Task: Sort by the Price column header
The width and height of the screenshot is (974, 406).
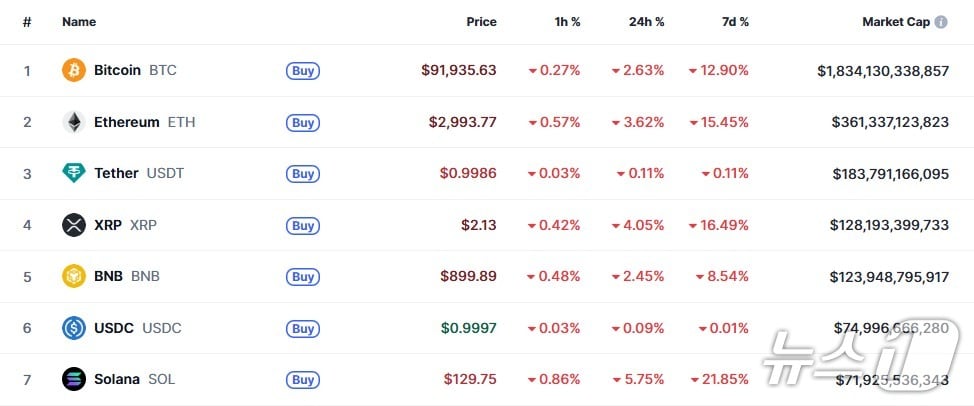Action: [x=481, y=22]
